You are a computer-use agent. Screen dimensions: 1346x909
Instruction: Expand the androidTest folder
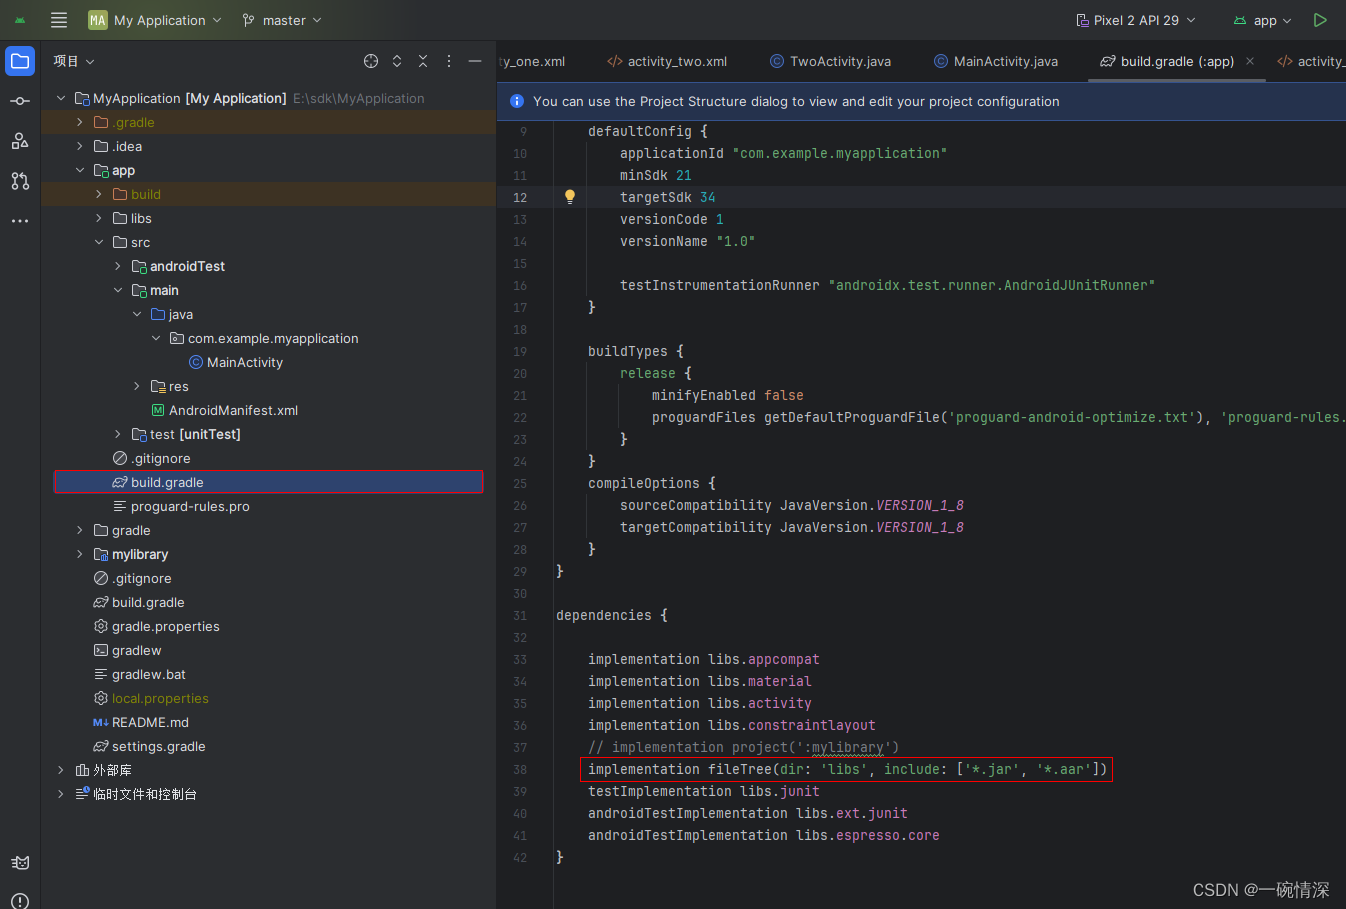click(118, 266)
